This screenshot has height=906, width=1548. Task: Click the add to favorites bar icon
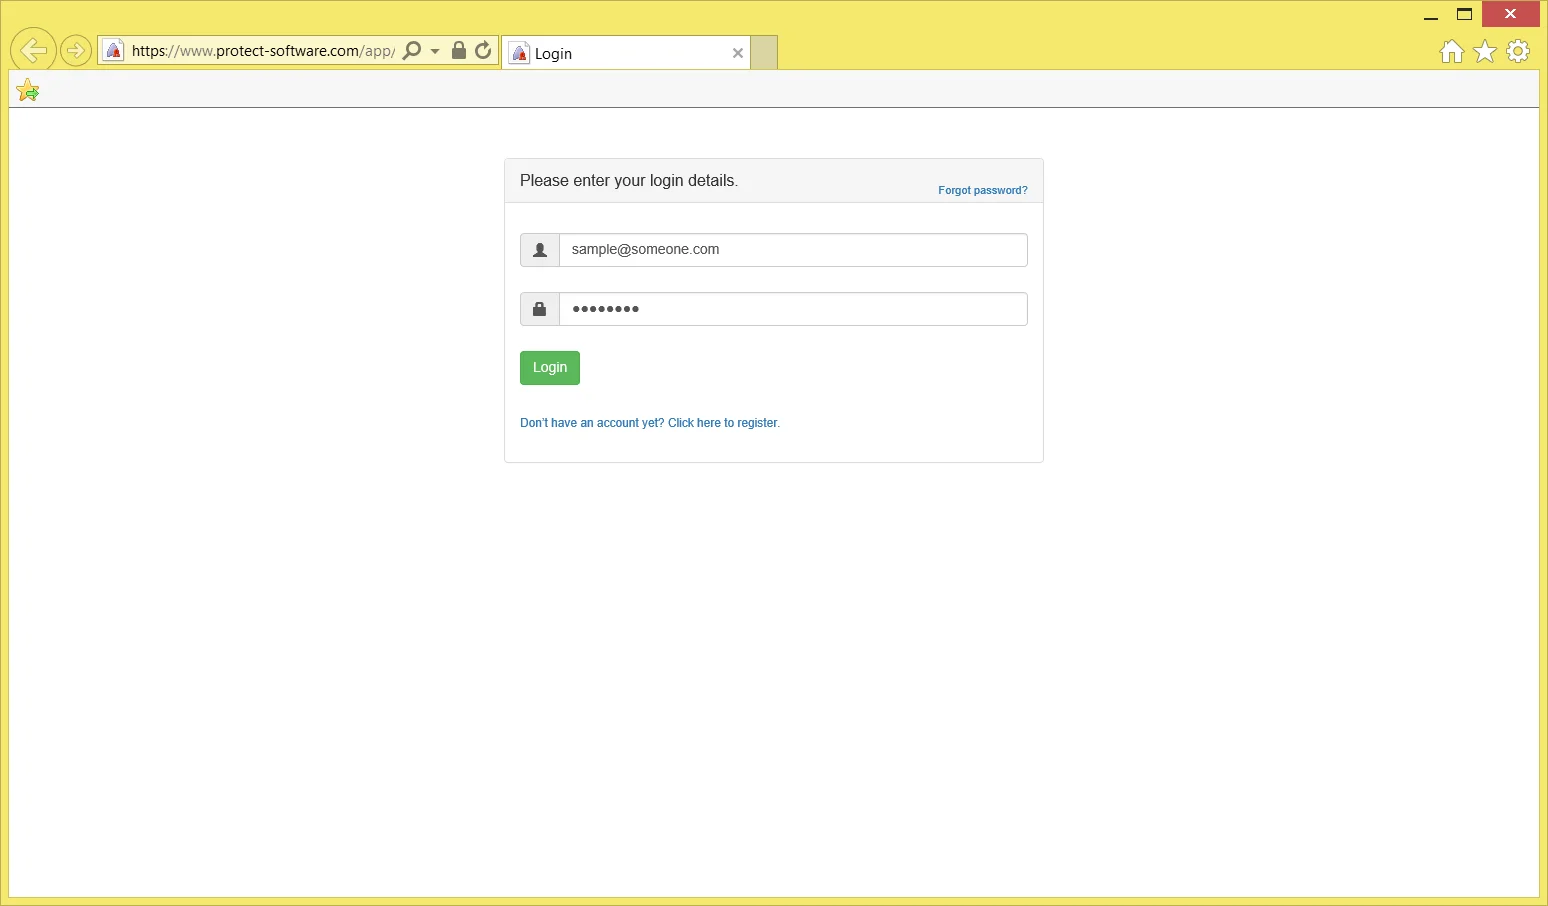click(28, 91)
